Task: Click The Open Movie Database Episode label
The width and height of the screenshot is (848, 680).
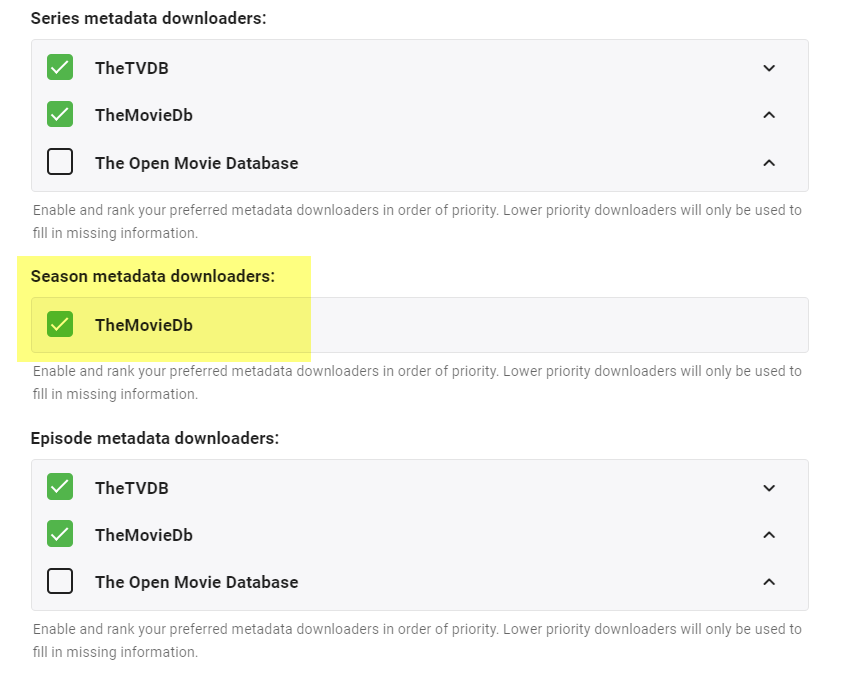Action: coord(196,582)
